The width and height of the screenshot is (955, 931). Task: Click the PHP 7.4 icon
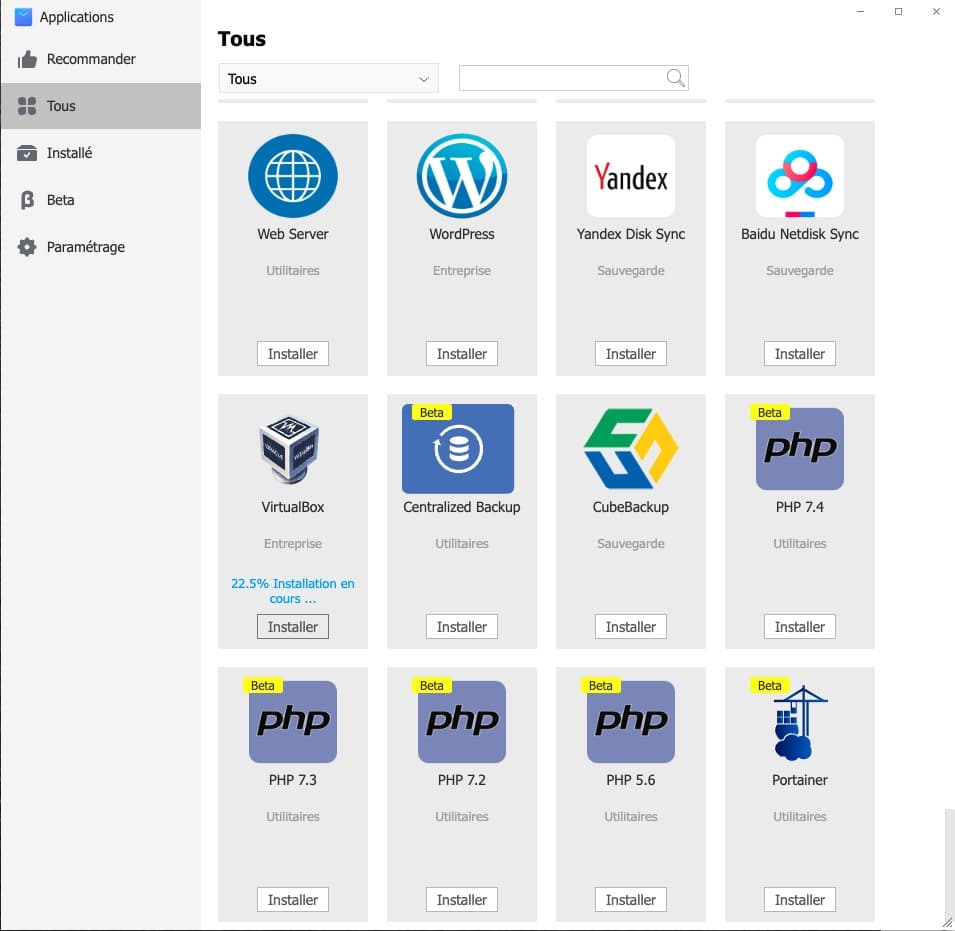800,449
